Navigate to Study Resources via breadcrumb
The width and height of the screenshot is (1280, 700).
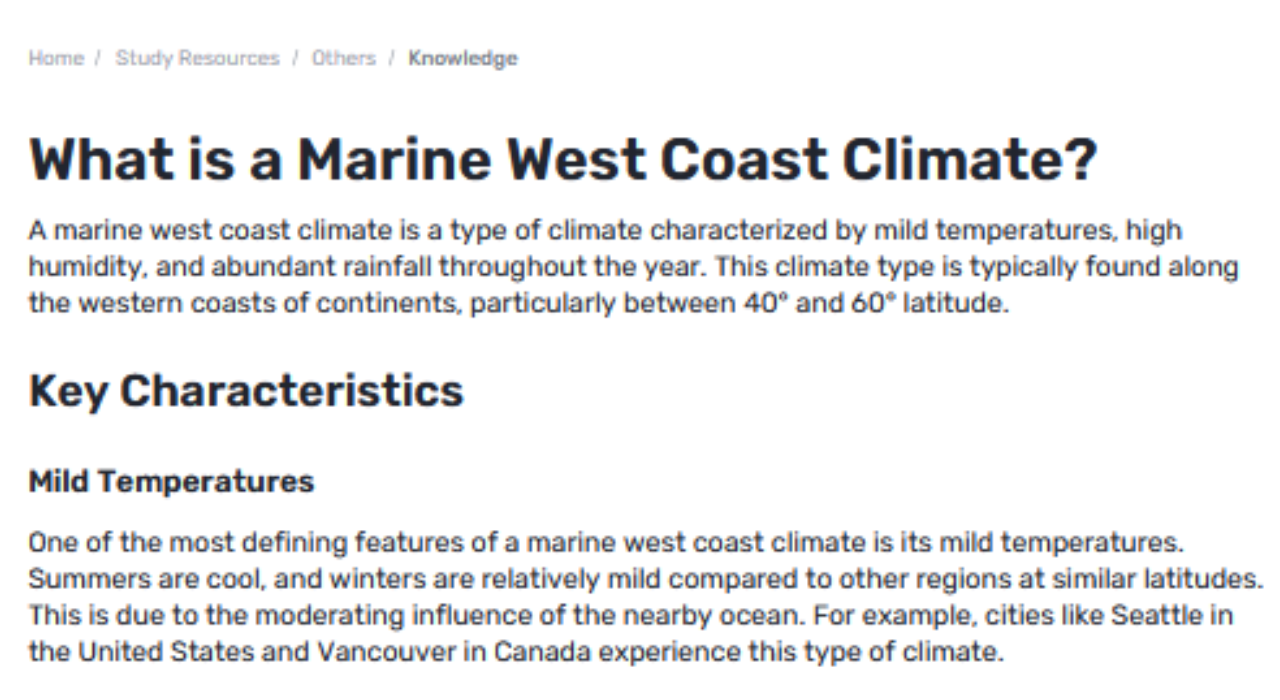(x=197, y=57)
